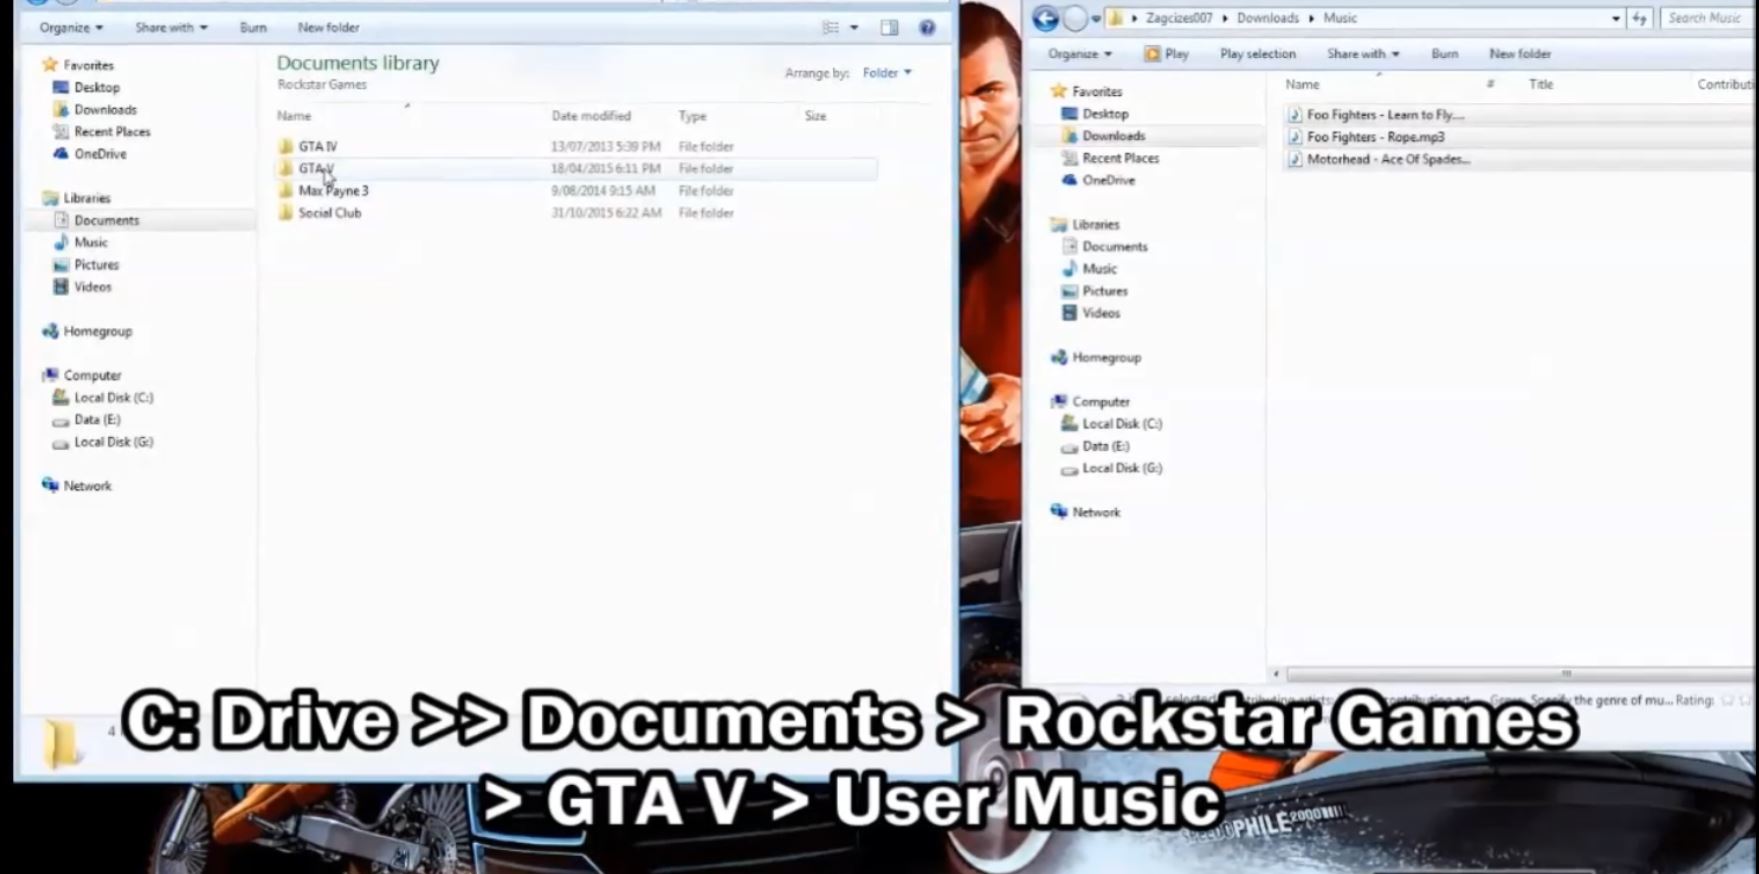The height and width of the screenshot is (874, 1759).
Task: Click Burn in the Music window toolbar
Action: click(1444, 53)
